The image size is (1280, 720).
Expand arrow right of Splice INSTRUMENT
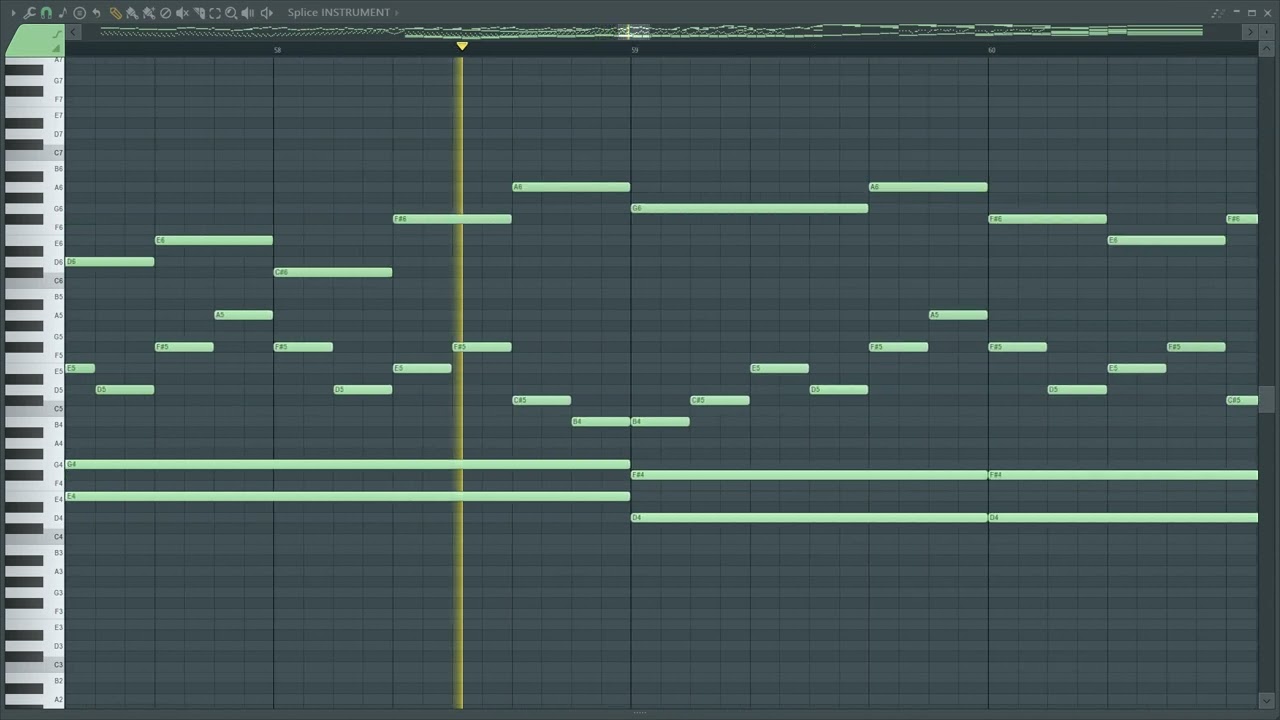click(397, 12)
